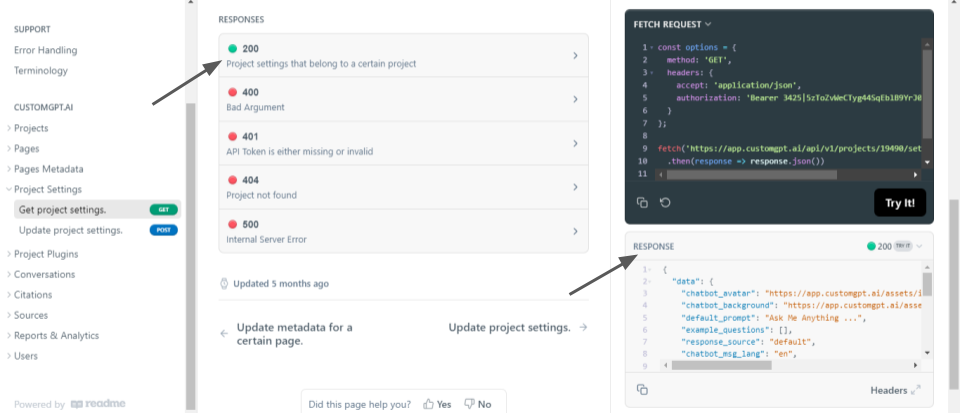
Task: Click the readme logo in footer
Action: click(x=99, y=404)
